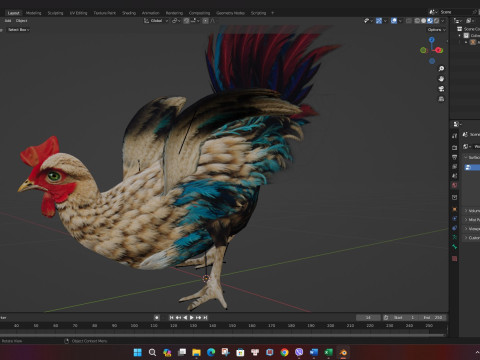Open the transform pivot point dropdown
This screenshot has width=480, height=360.
(176, 21)
